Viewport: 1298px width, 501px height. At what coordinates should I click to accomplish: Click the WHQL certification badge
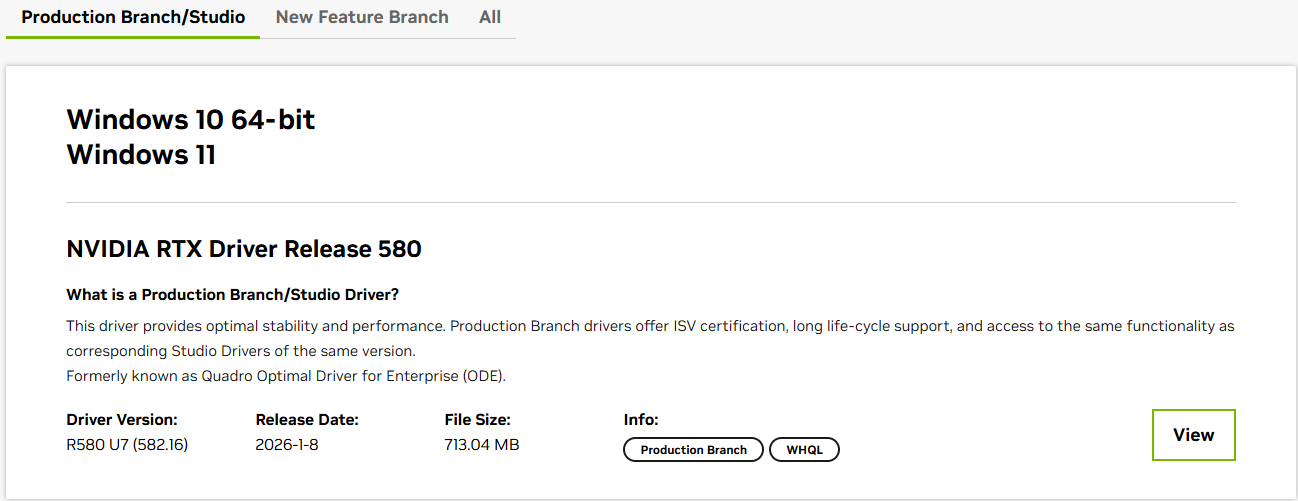click(x=804, y=450)
